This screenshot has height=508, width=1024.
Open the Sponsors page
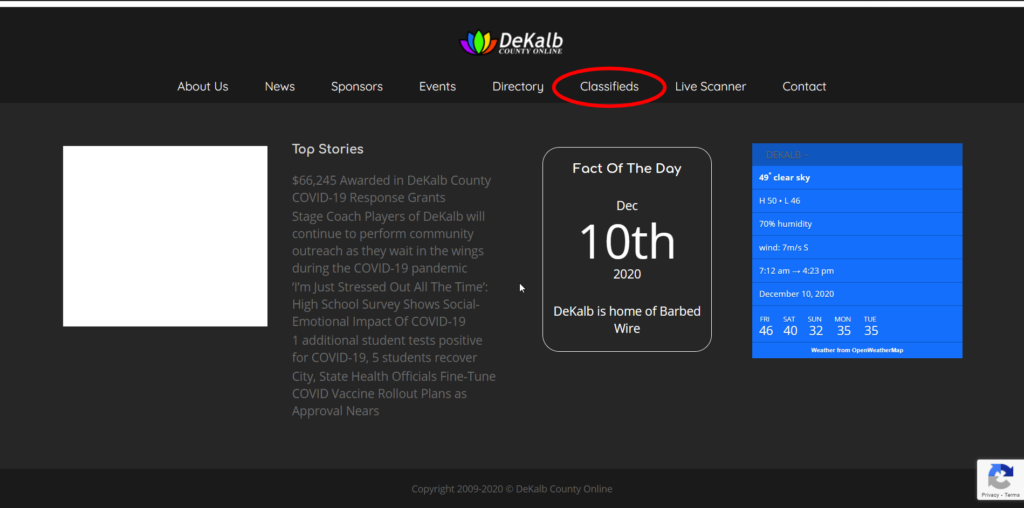pyautogui.click(x=356, y=87)
